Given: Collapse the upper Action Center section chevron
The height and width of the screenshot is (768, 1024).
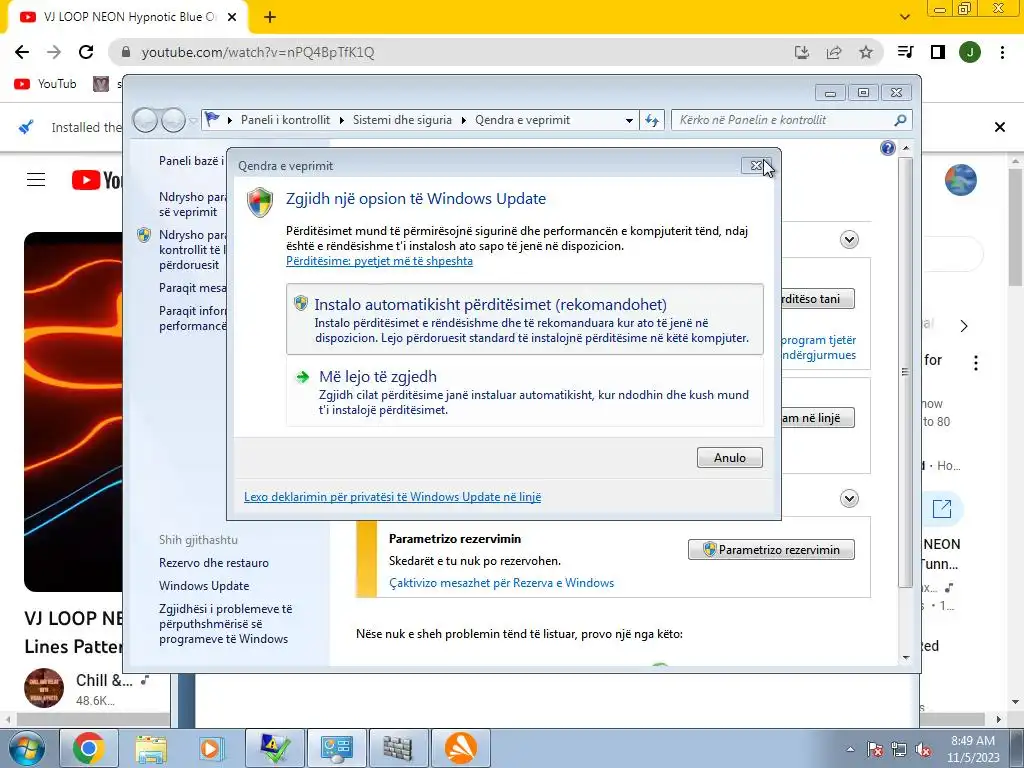Looking at the screenshot, I should tap(849, 240).
